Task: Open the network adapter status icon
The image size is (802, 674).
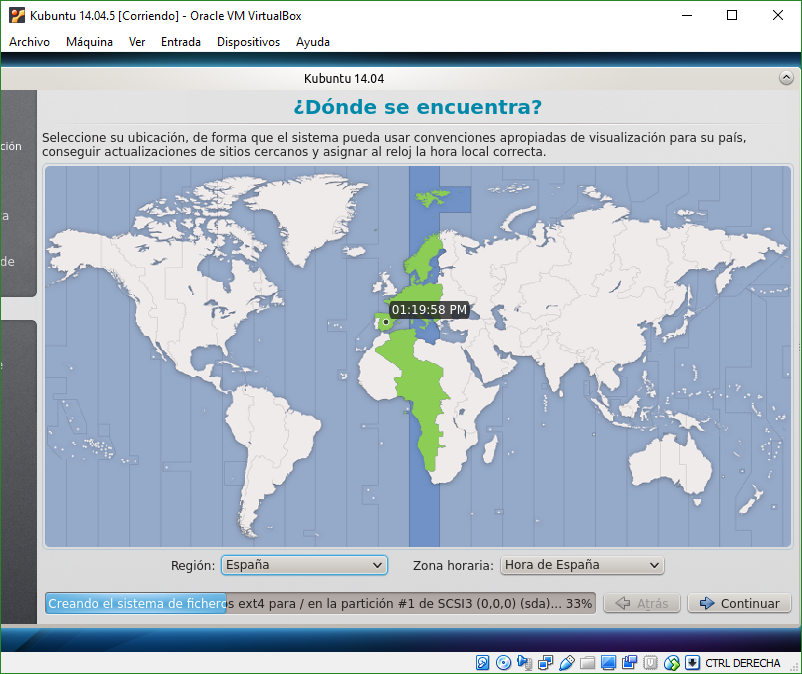Action: click(545, 662)
